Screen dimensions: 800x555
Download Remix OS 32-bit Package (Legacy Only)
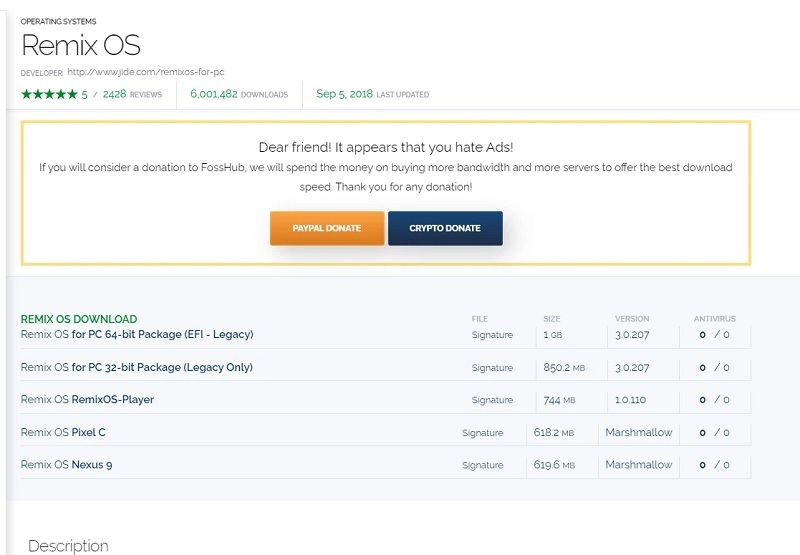pos(136,367)
